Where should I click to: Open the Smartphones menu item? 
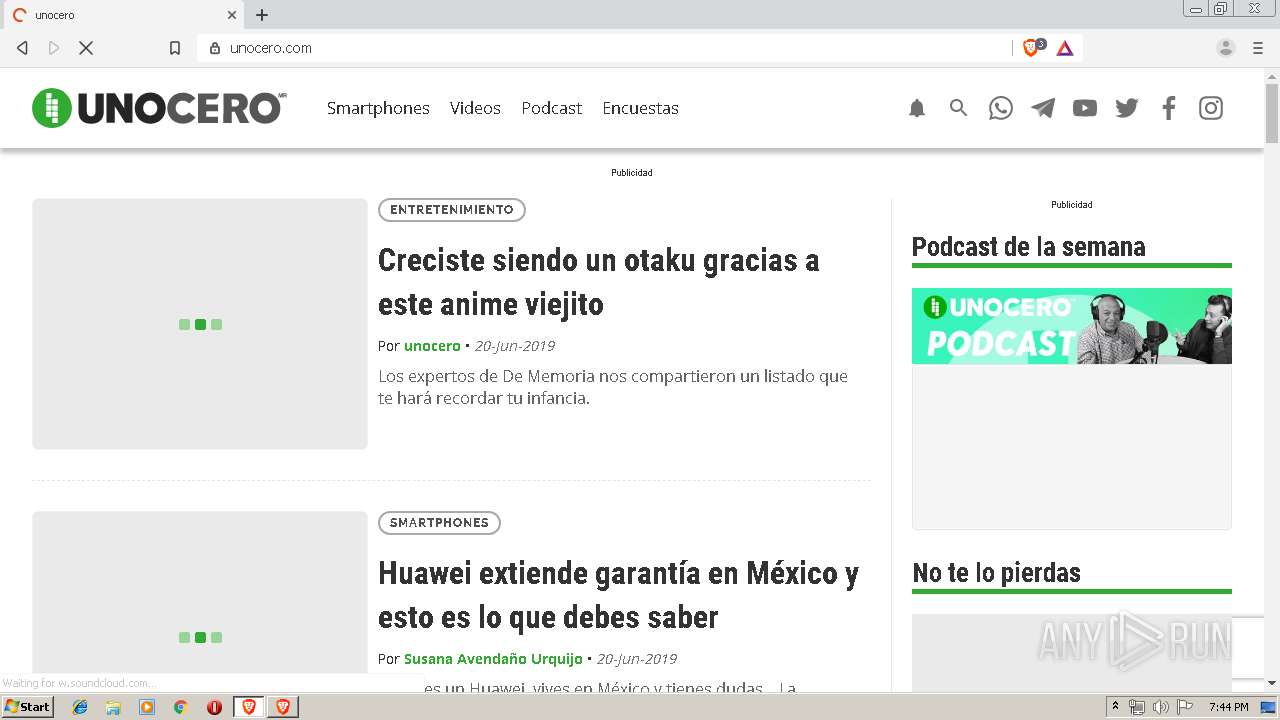378,108
